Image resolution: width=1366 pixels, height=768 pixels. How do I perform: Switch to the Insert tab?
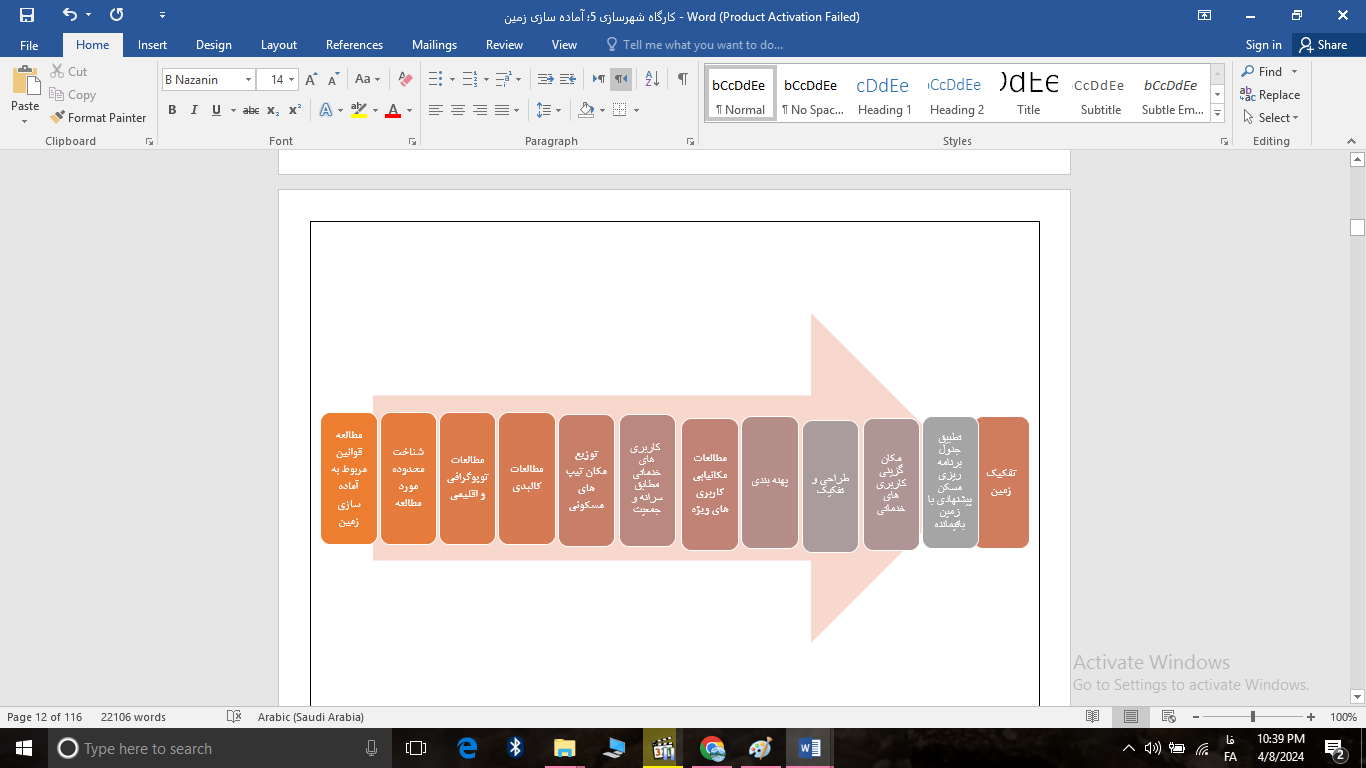tap(152, 45)
